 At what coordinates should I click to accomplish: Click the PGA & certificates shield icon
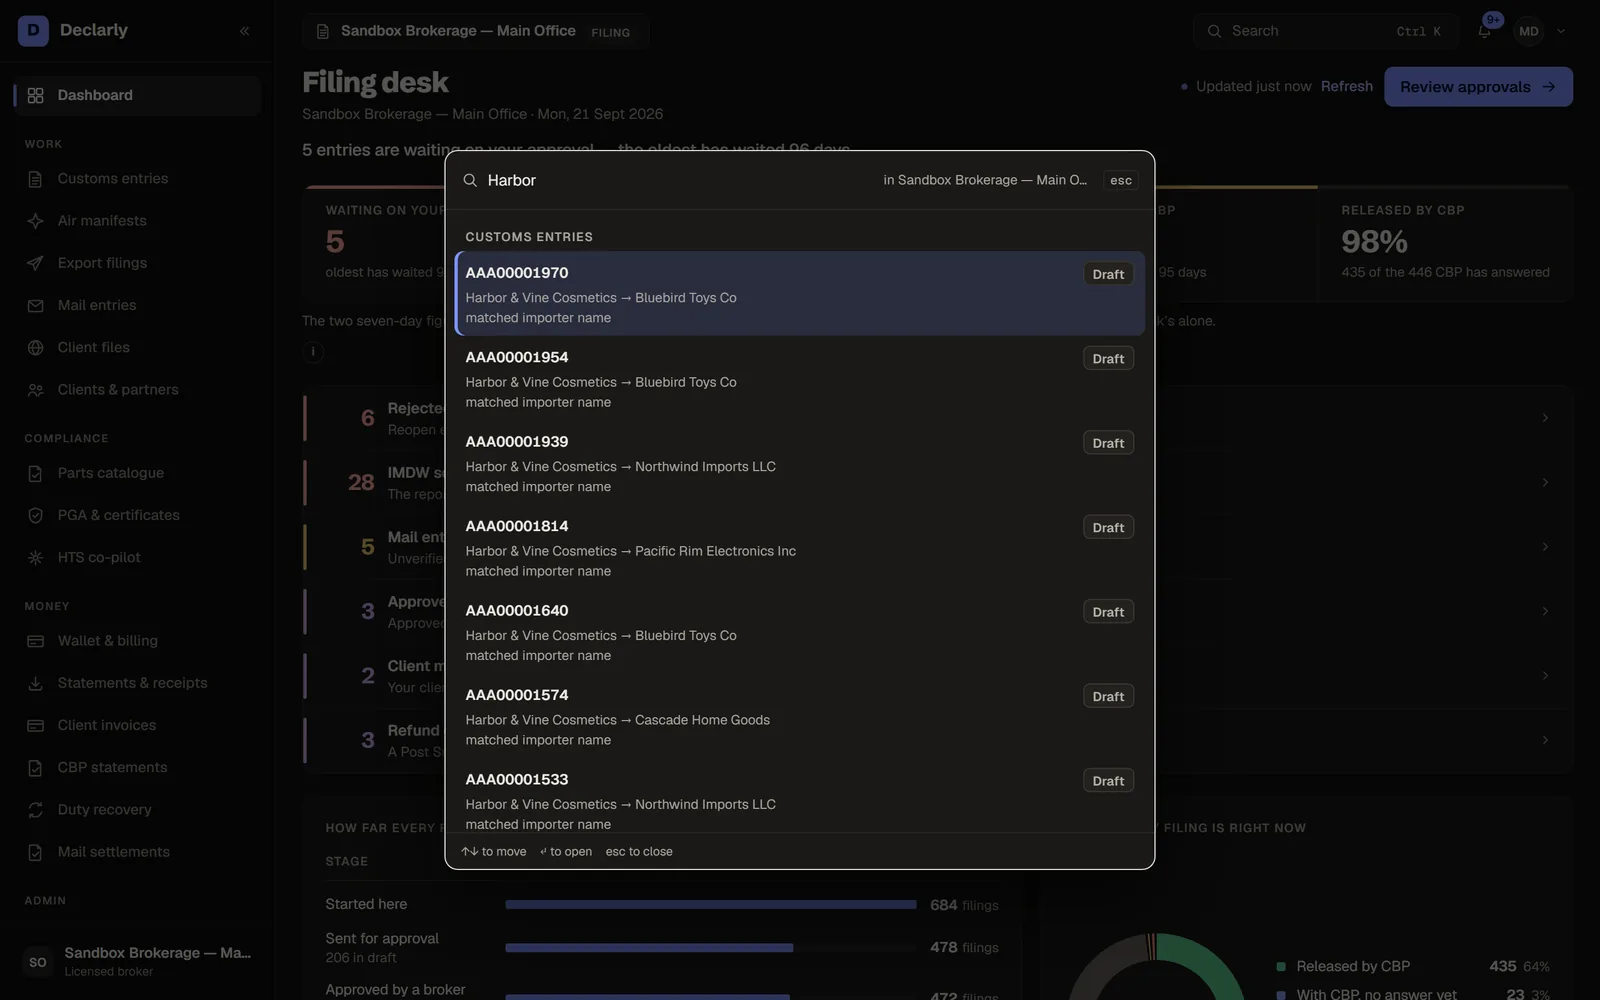point(35,515)
